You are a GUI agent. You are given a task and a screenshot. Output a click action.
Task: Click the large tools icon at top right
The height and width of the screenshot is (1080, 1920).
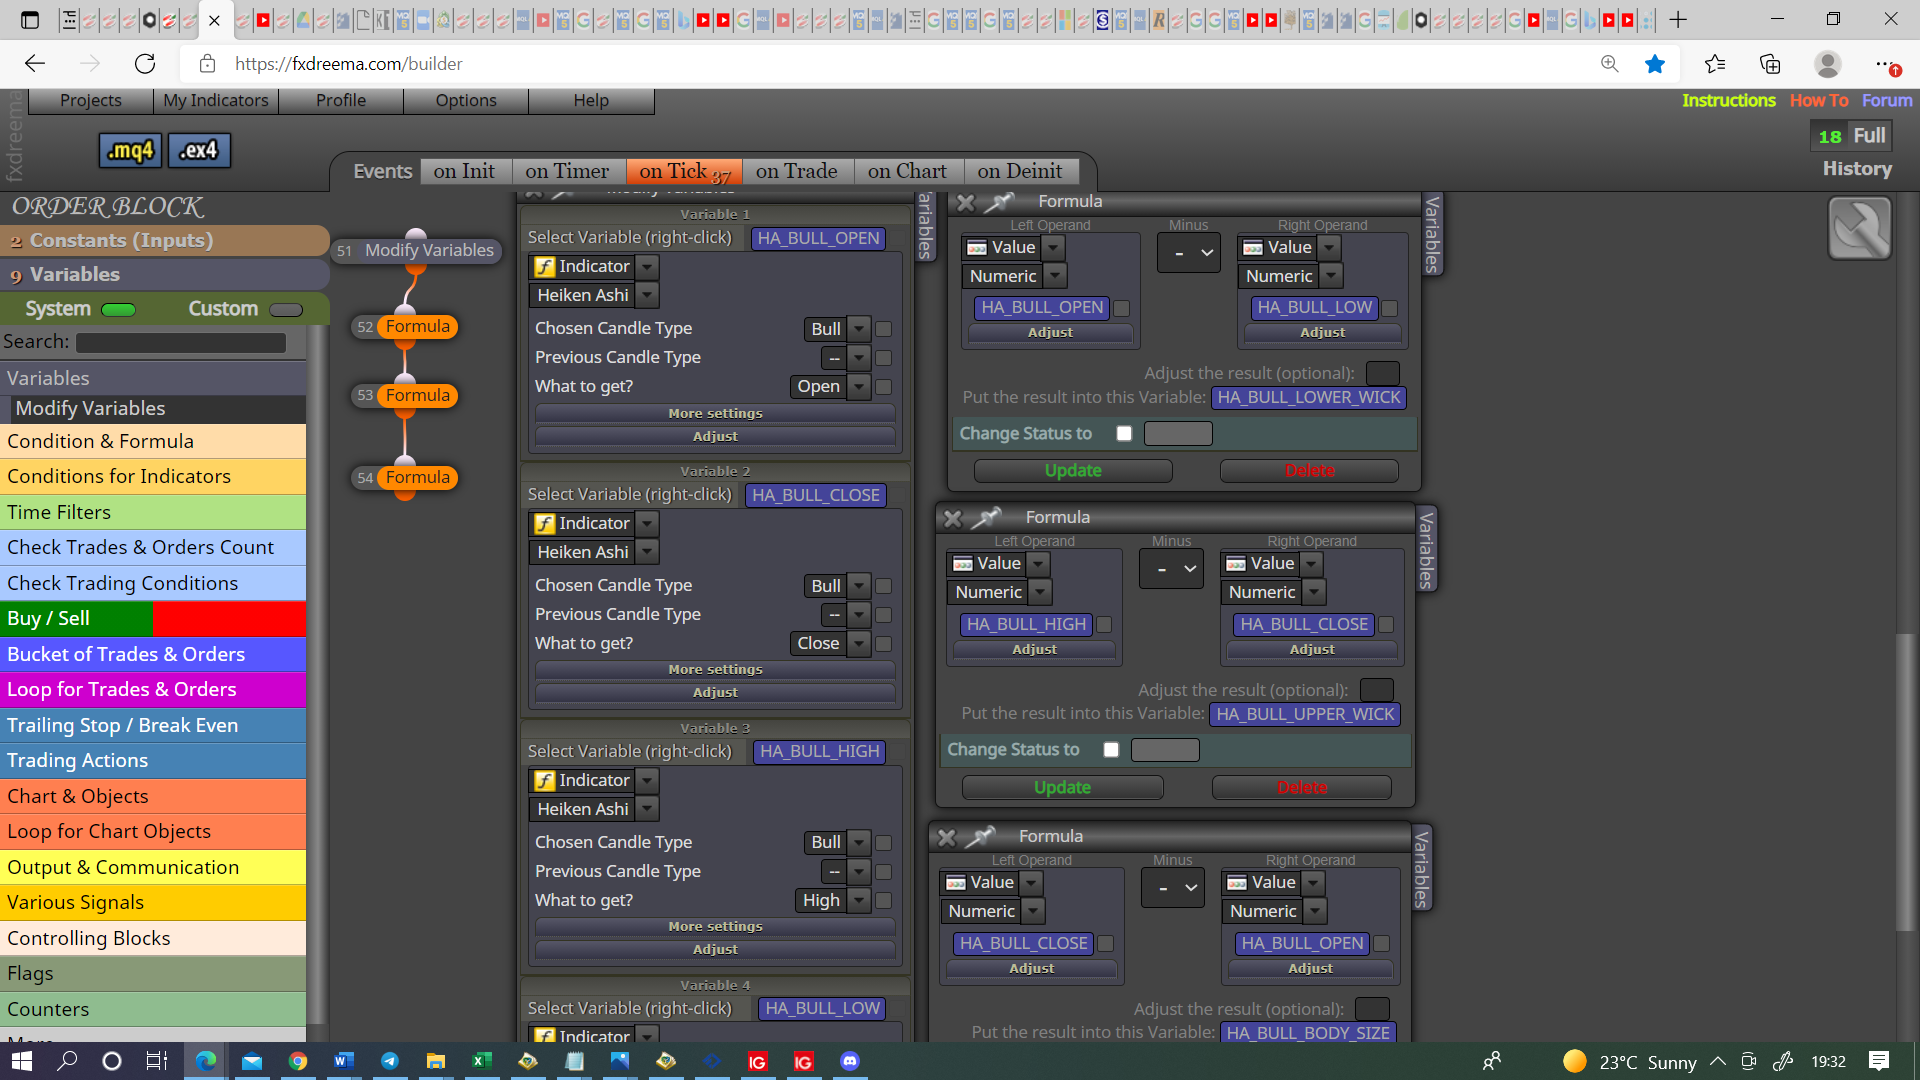(x=1859, y=228)
